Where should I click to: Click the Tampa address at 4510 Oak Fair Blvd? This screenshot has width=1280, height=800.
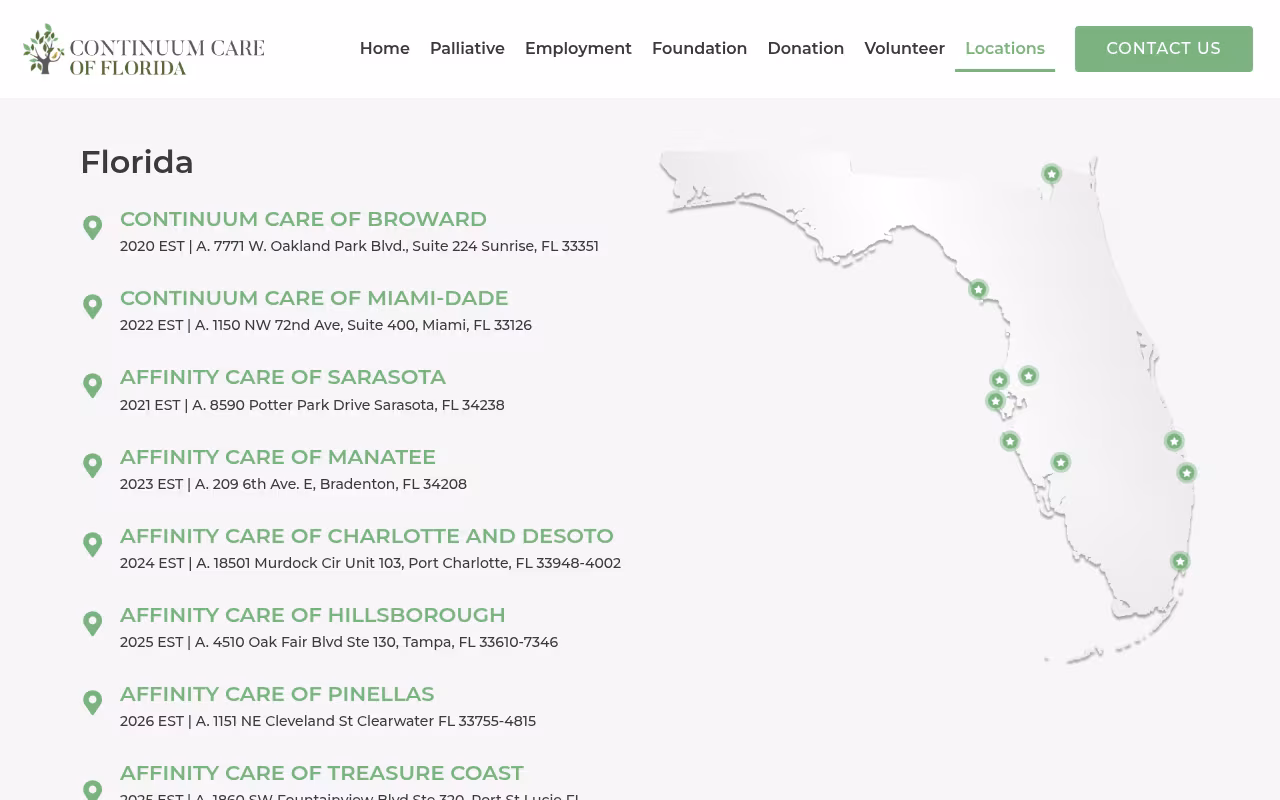(339, 642)
